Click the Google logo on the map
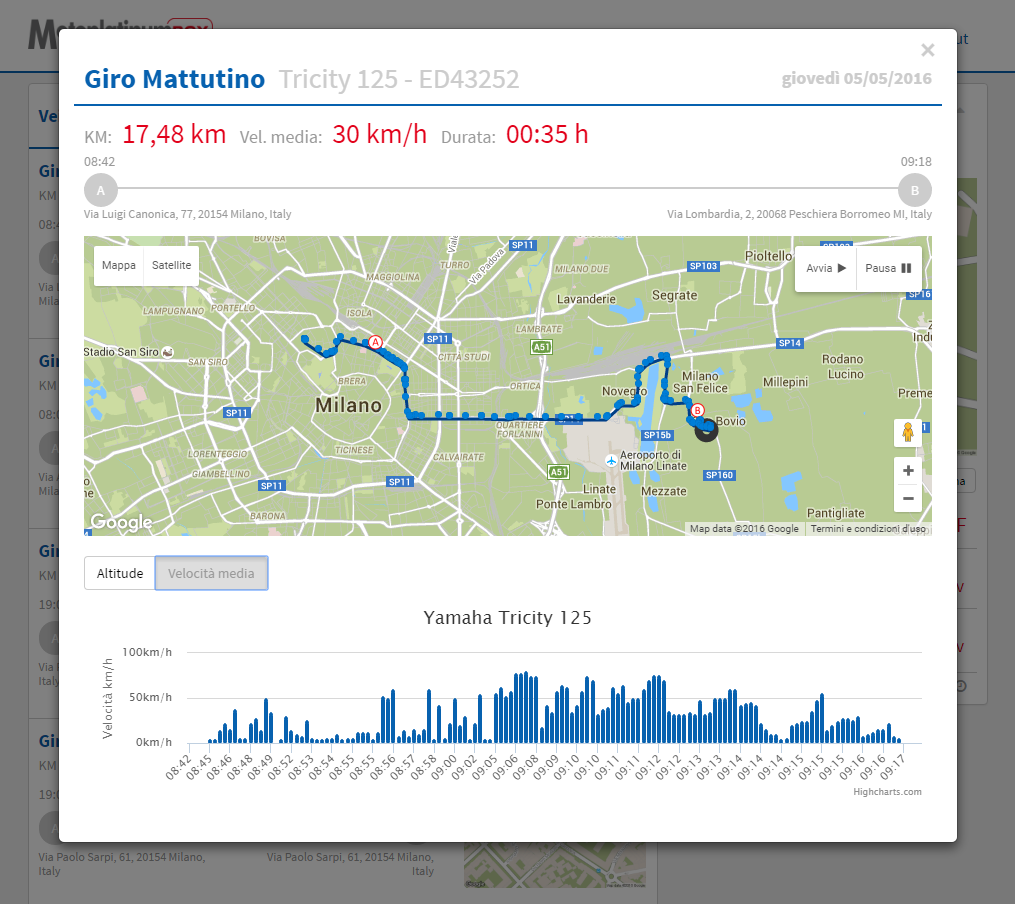This screenshot has height=904, width=1015. (x=121, y=522)
